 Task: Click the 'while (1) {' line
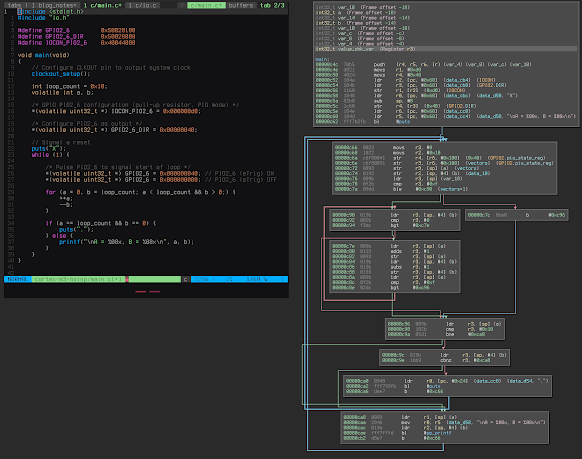[x=50, y=154]
